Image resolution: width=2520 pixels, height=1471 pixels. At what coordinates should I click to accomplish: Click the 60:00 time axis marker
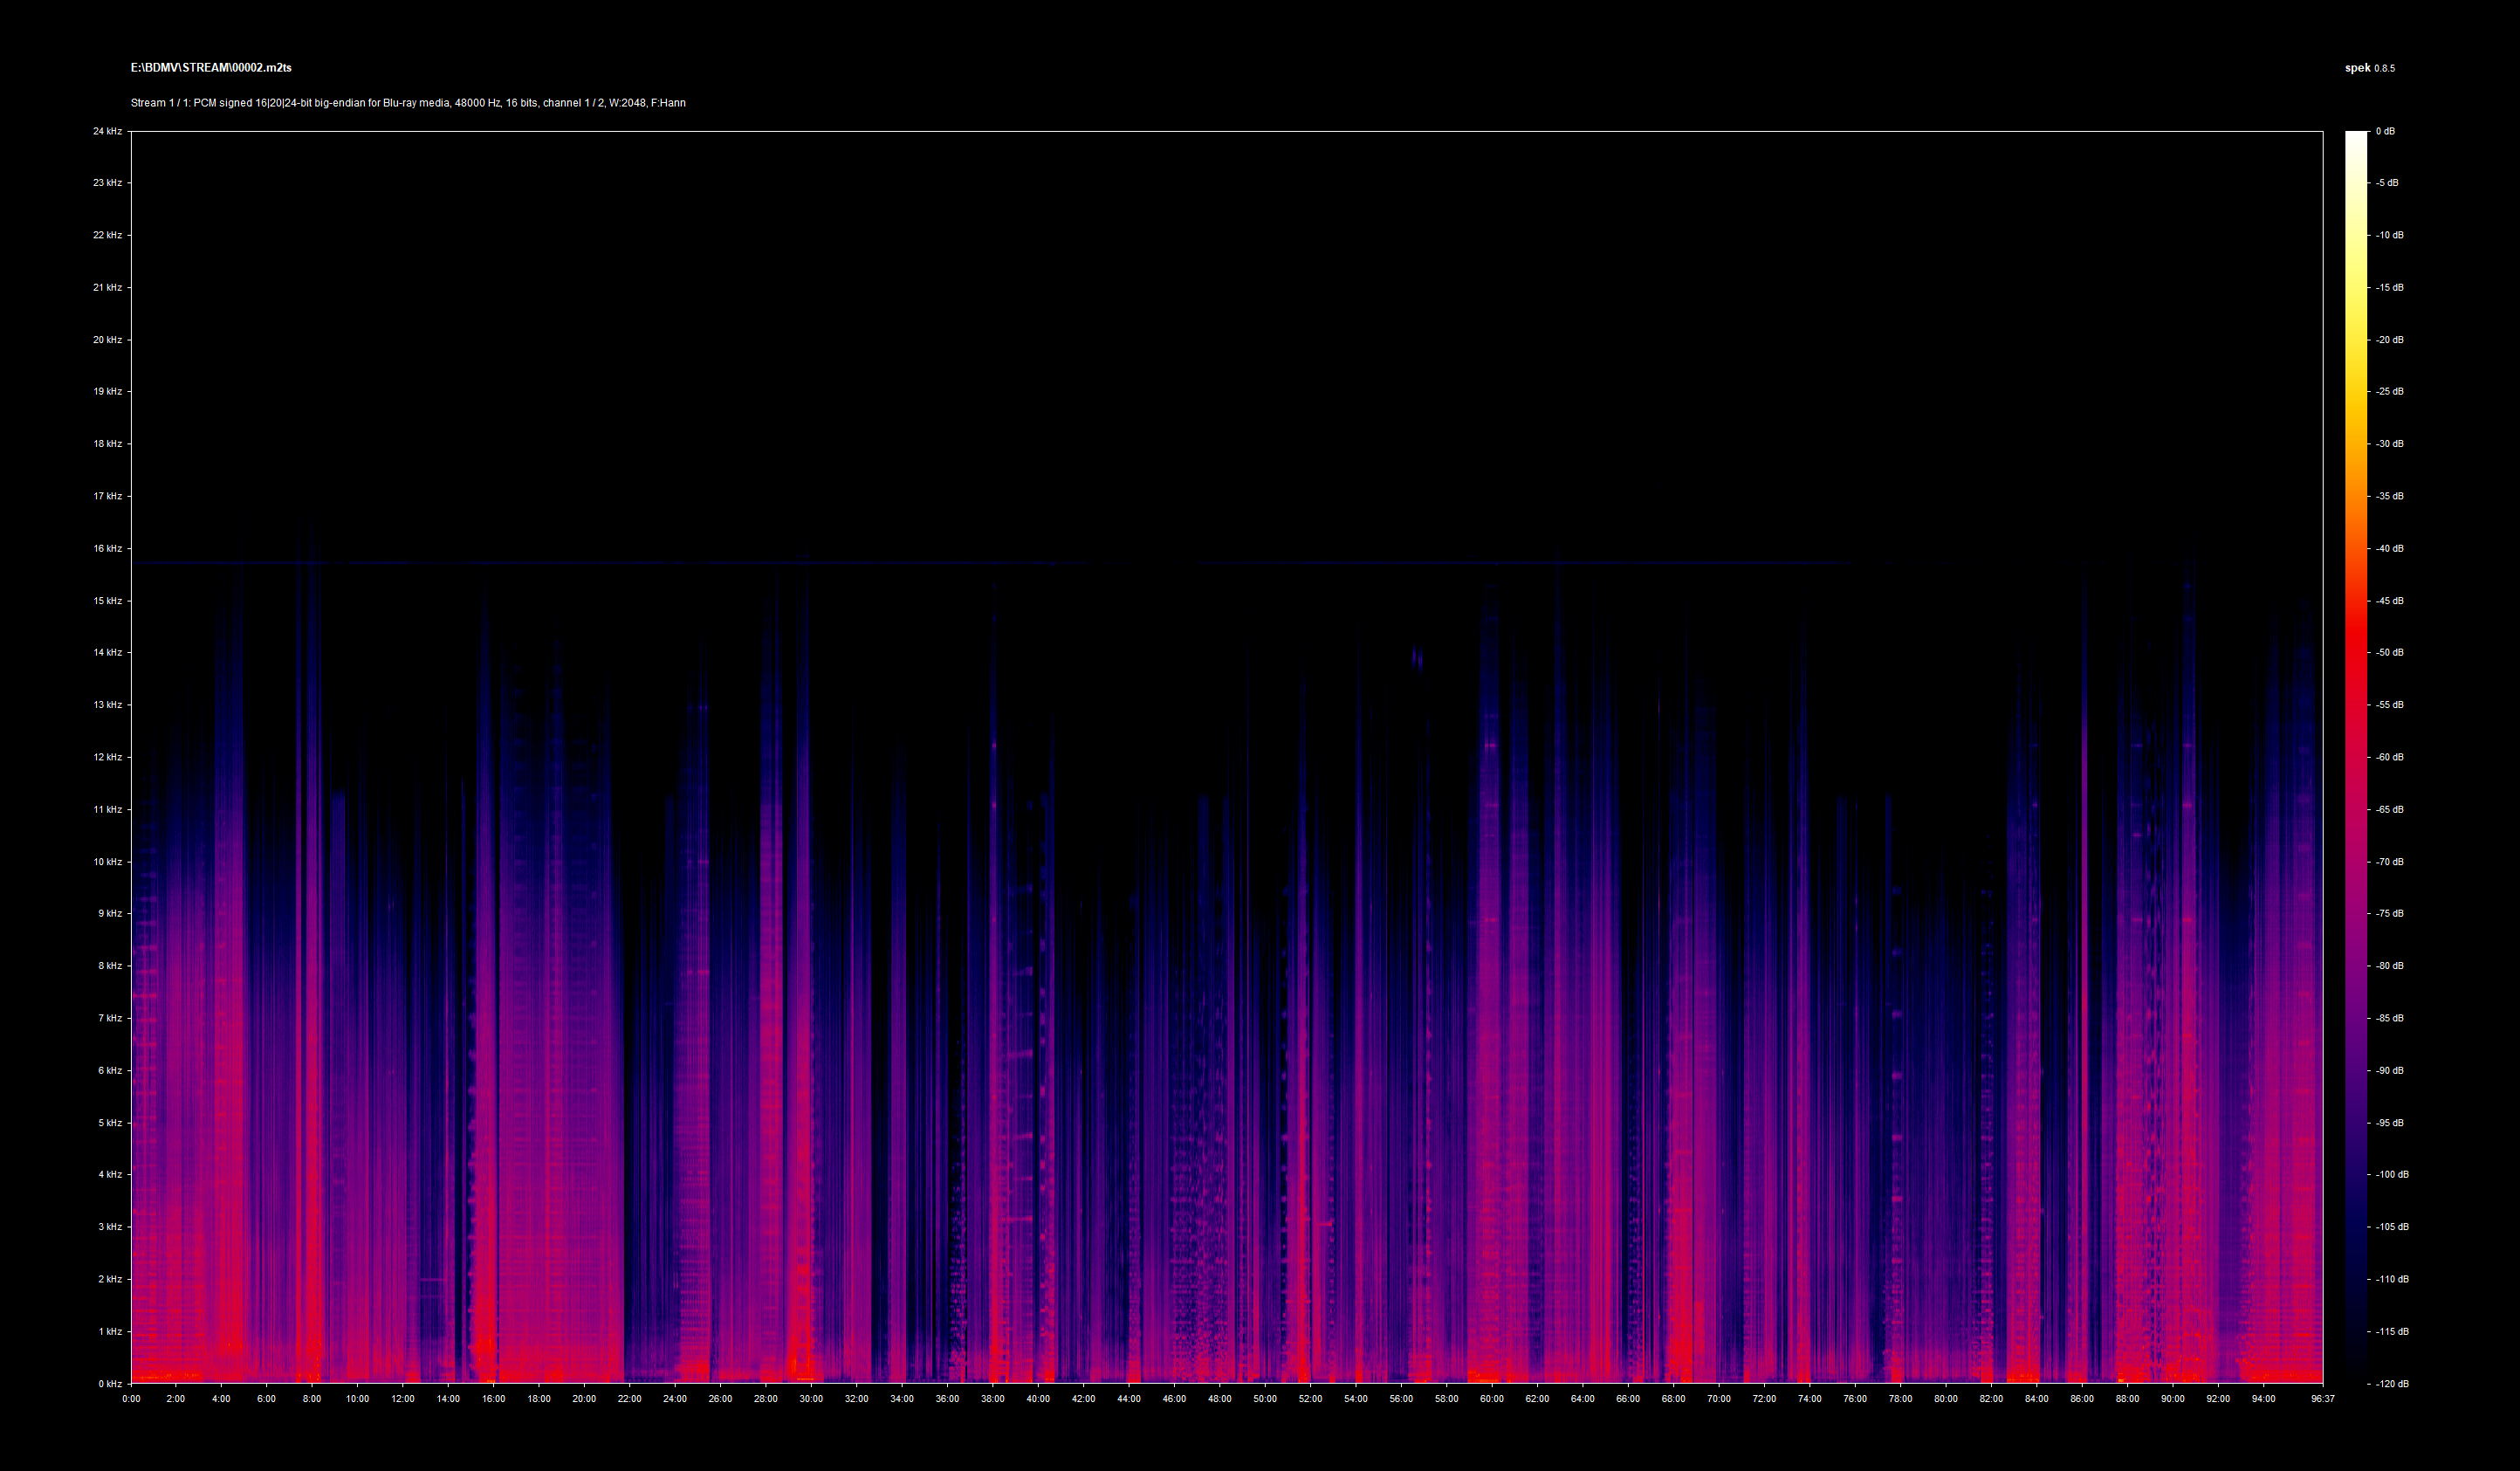click(x=1491, y=1399)
